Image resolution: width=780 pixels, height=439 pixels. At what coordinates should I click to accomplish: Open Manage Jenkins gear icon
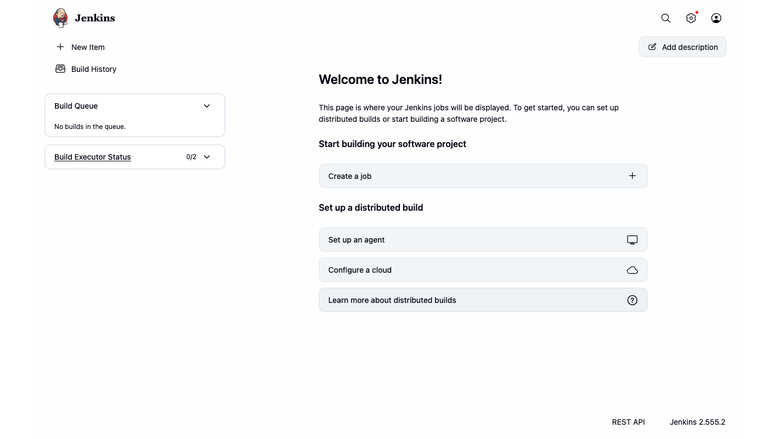(691, 18)
